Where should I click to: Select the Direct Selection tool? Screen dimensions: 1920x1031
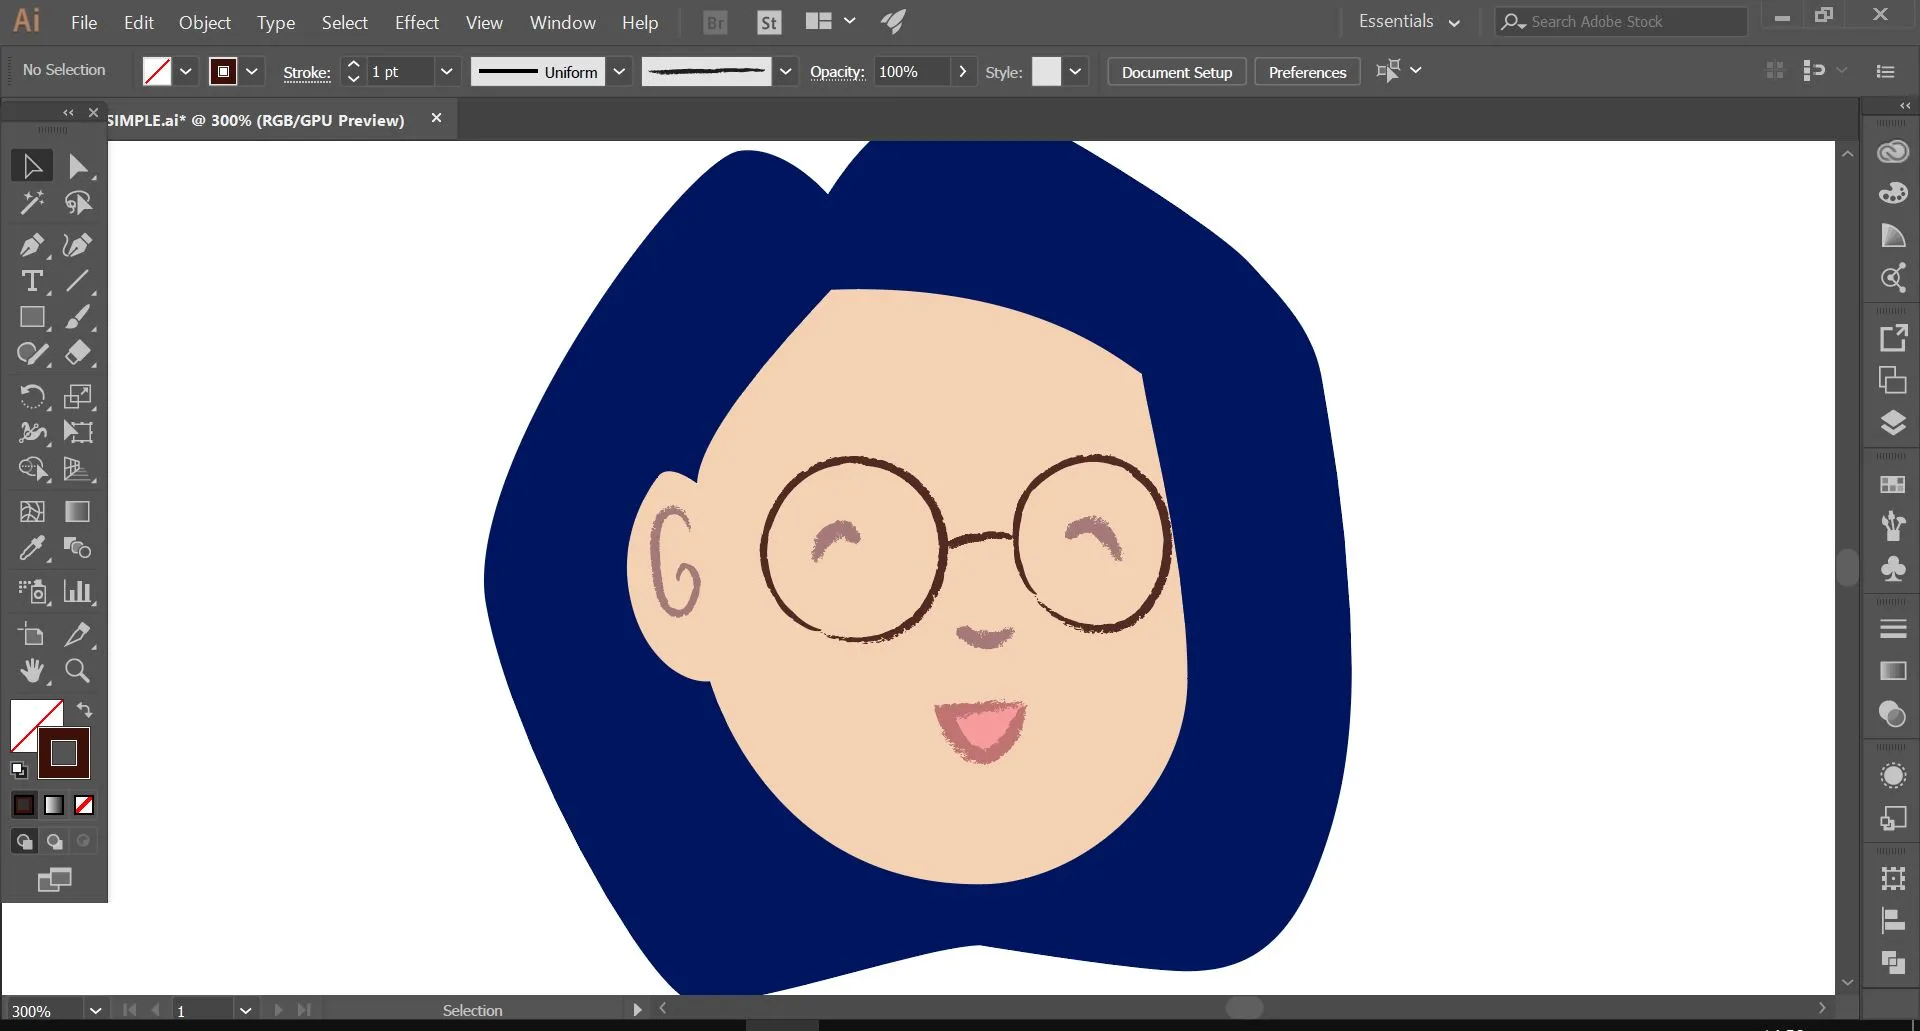(x=78, y=166)
